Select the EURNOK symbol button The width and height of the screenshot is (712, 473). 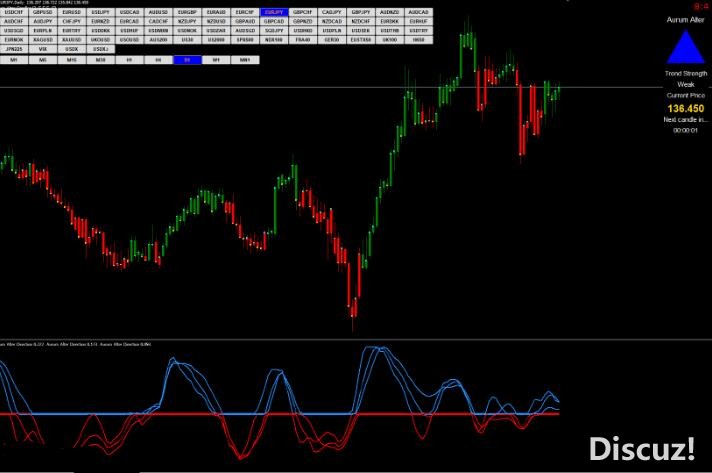pyautogui.click(x=14, y=40)
